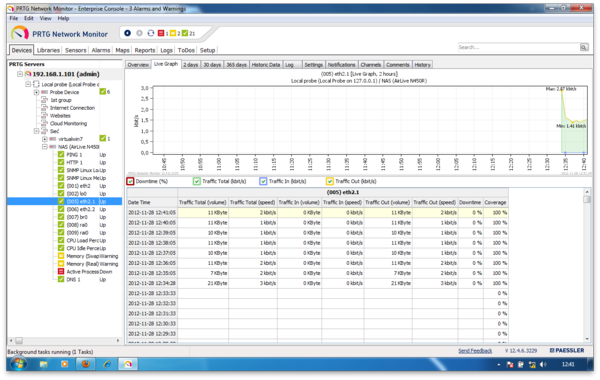The width and height of the screenshot is (600, 380).
Task: Switch to the Historic Data tab
Action: coord(266,65)
